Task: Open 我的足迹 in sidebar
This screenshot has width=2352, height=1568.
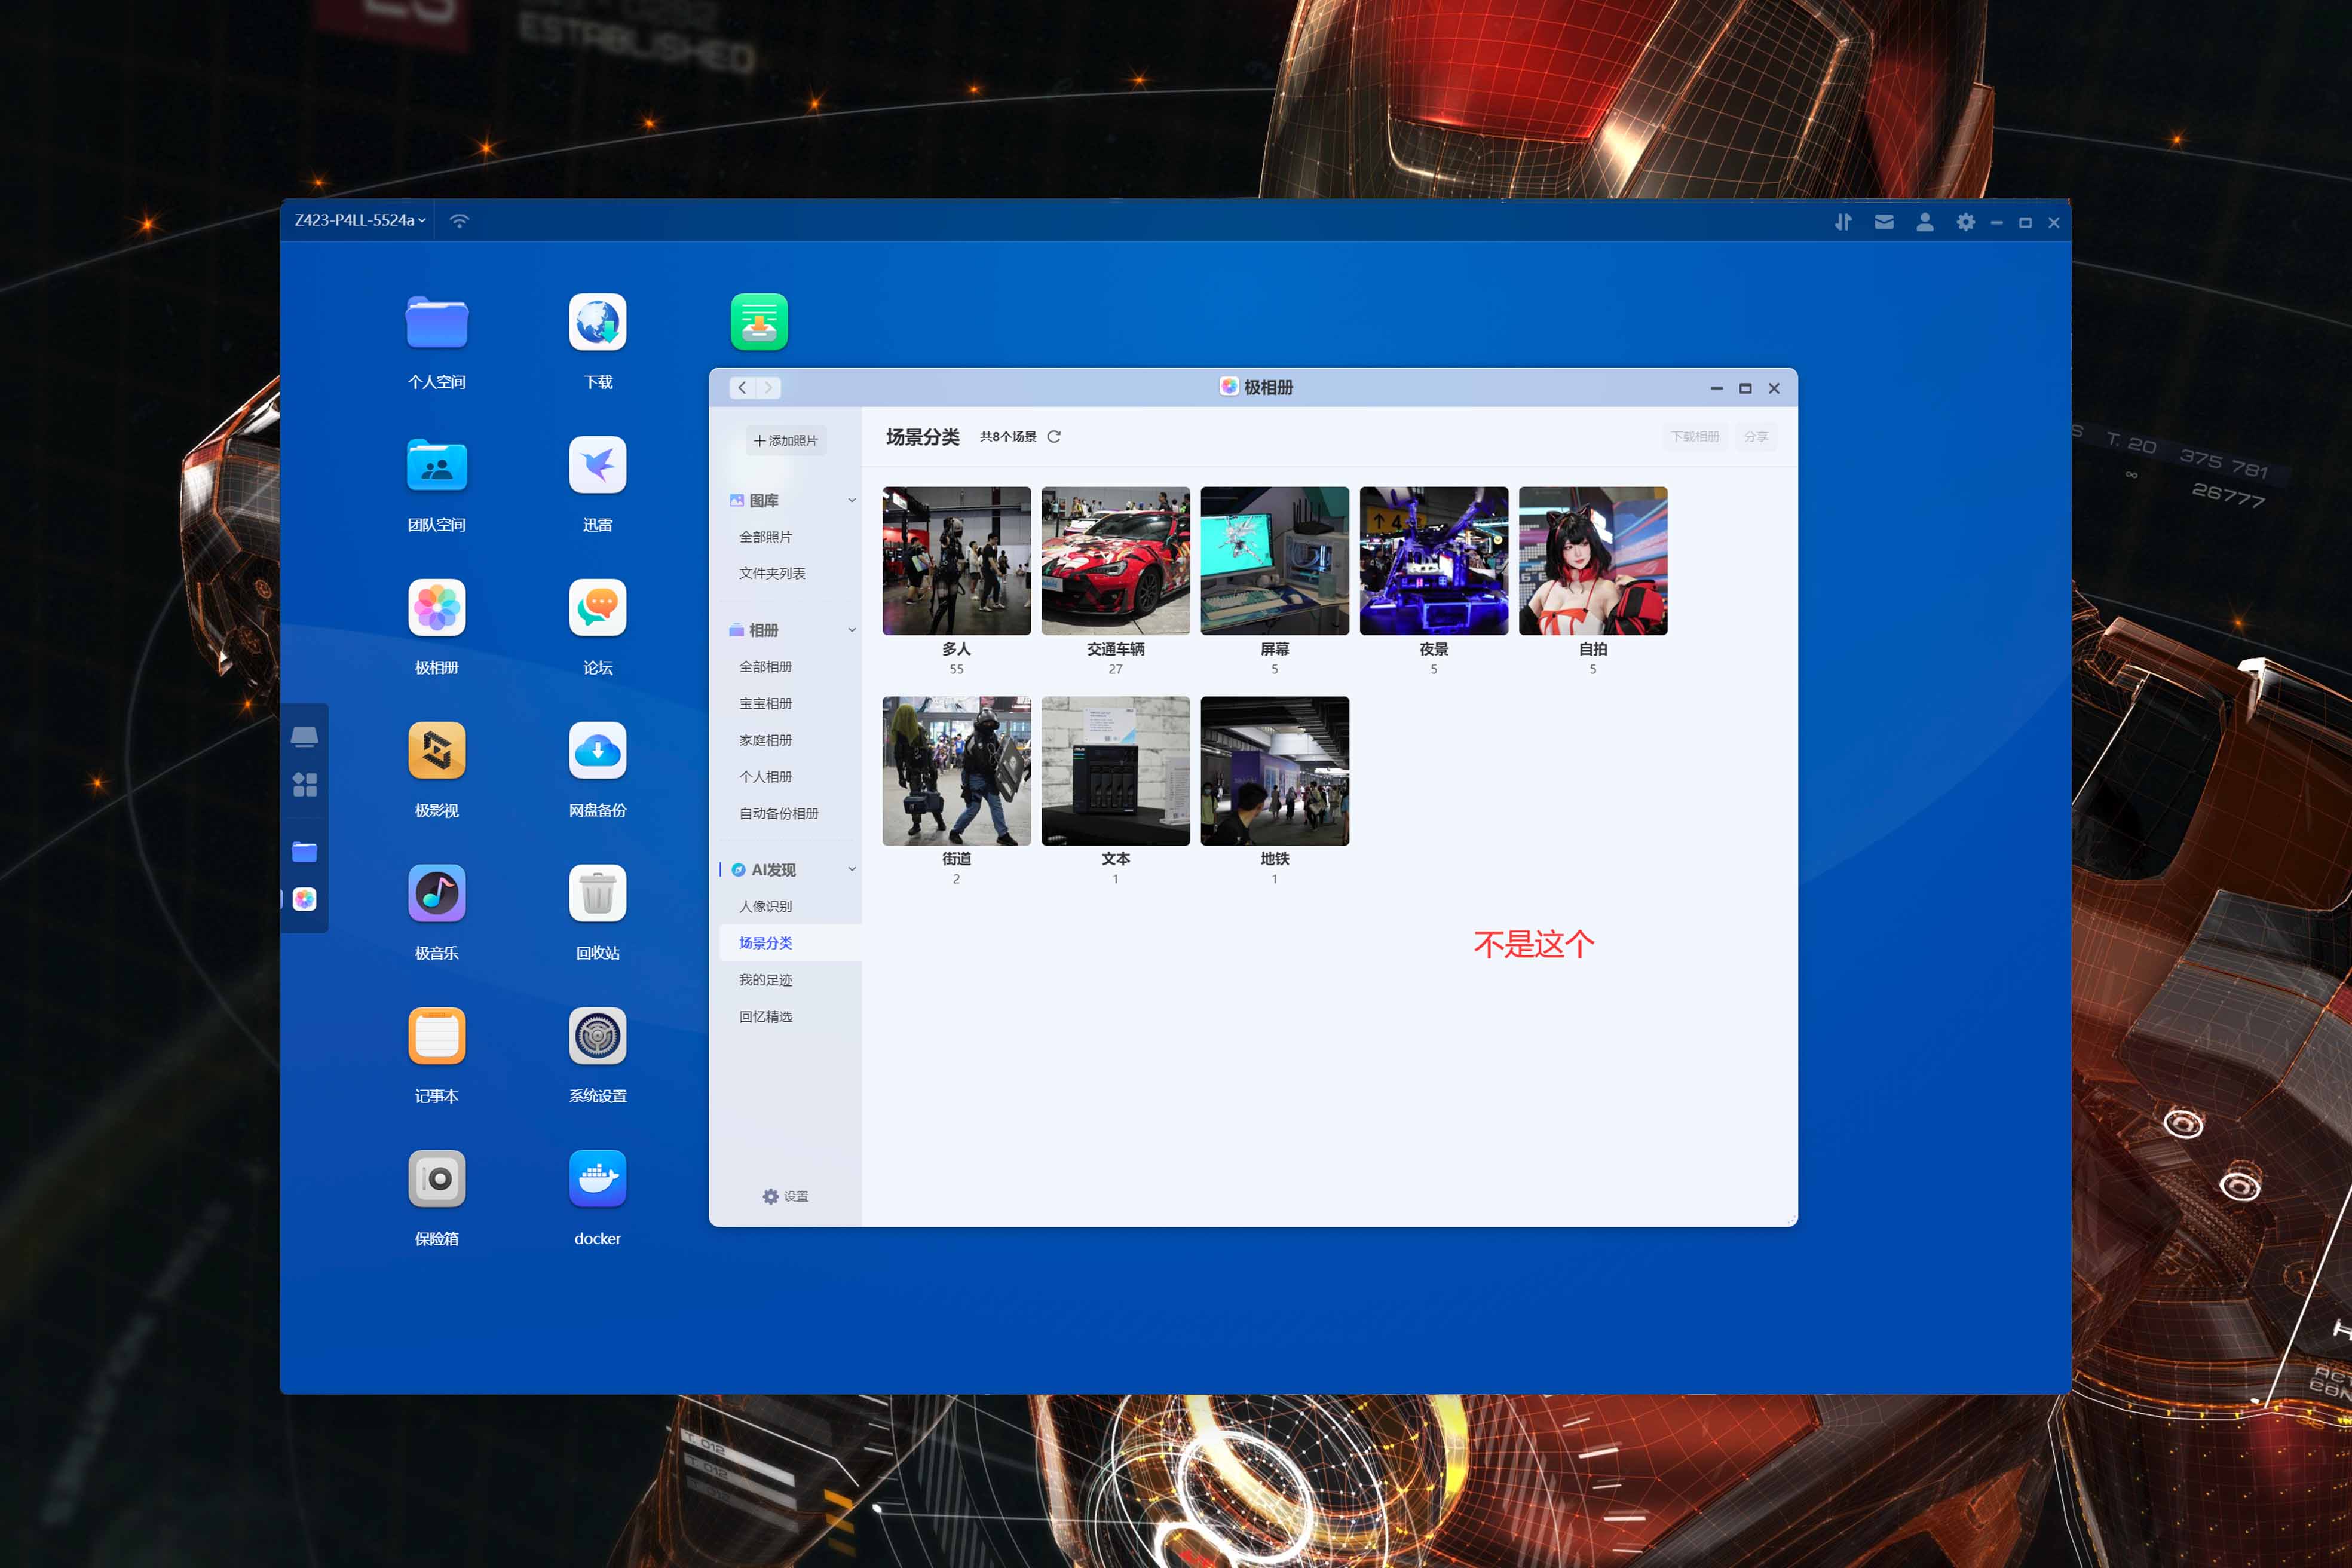Action: pos(765,980)
